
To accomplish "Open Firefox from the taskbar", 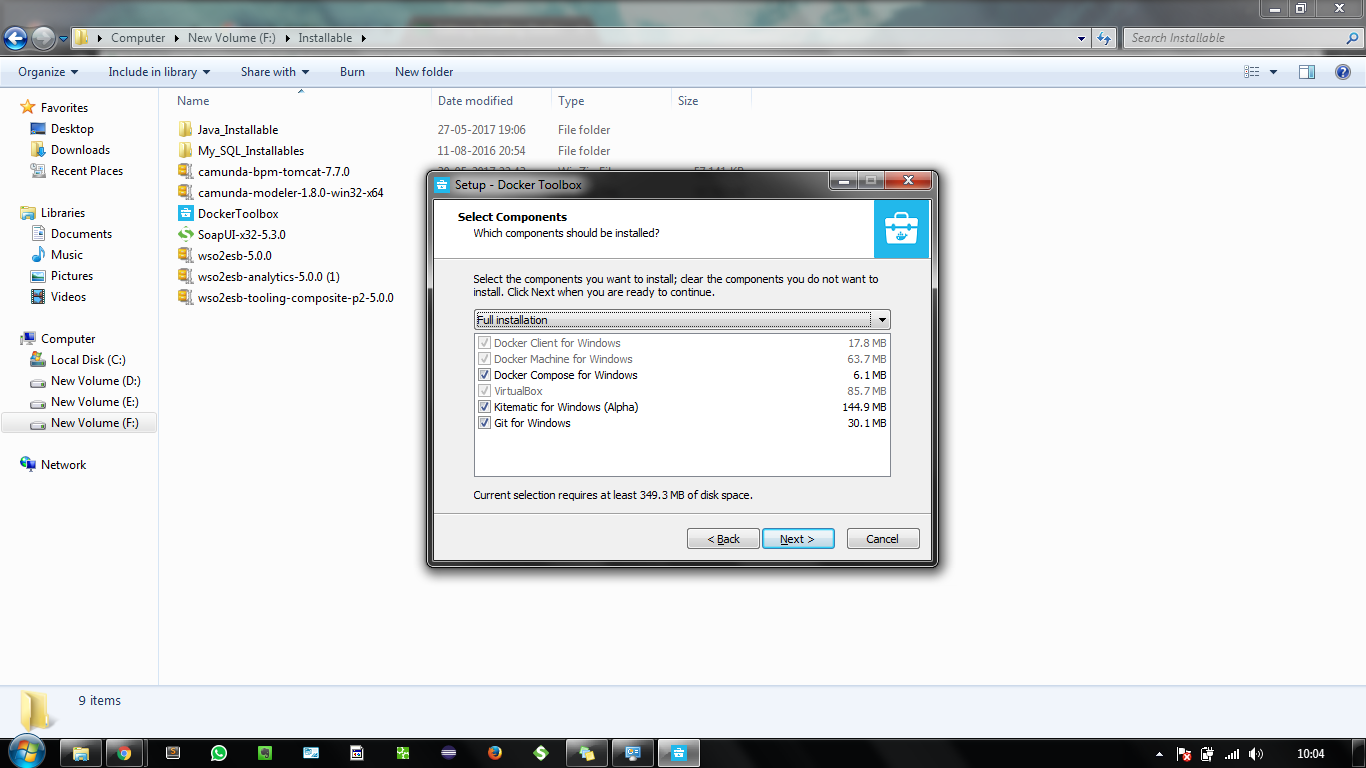I will [x=494, y=752].
